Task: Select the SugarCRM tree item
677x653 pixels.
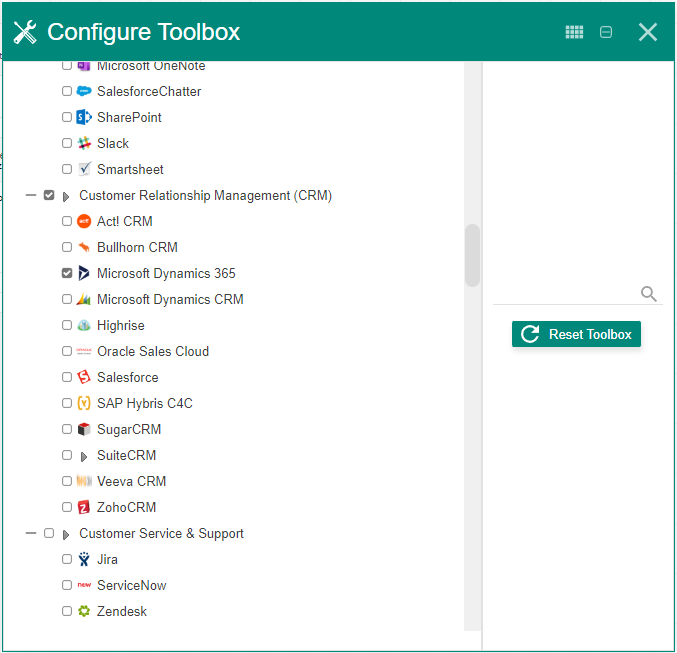Action: tap(128, 429)
